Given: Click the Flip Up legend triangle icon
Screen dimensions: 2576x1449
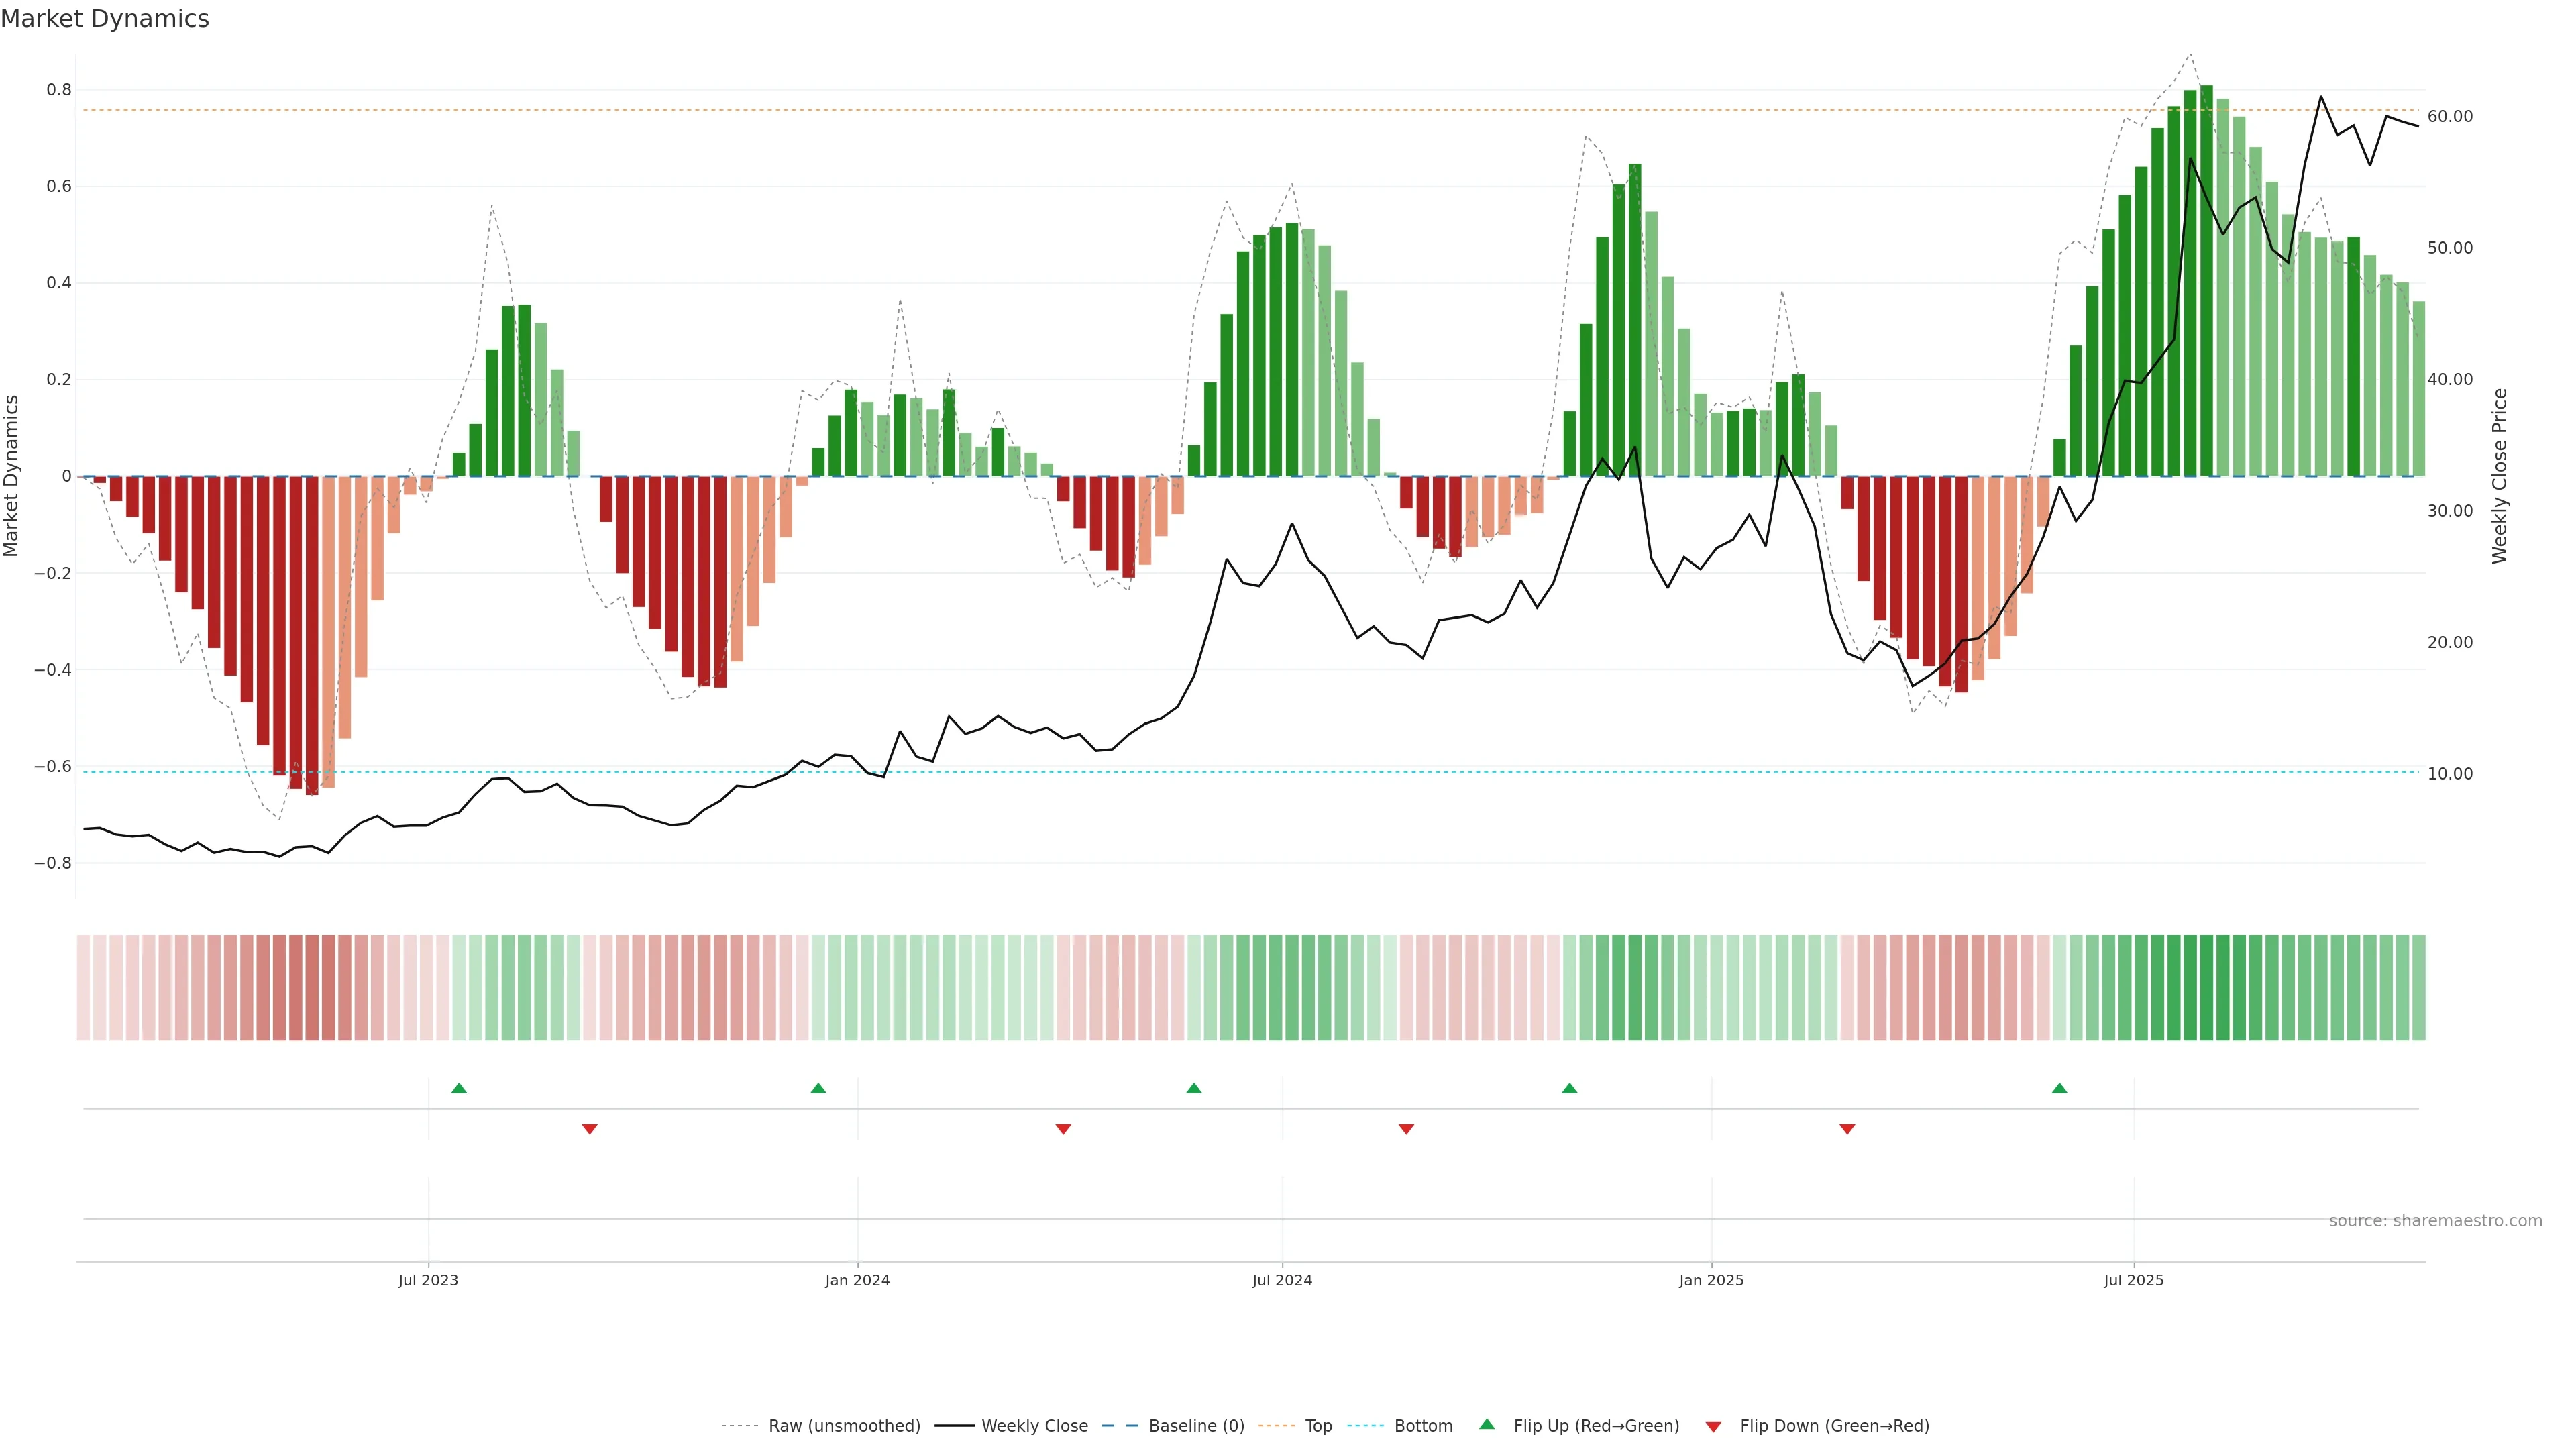Looking at the screenshot, I should [x=1487, y=1424].
